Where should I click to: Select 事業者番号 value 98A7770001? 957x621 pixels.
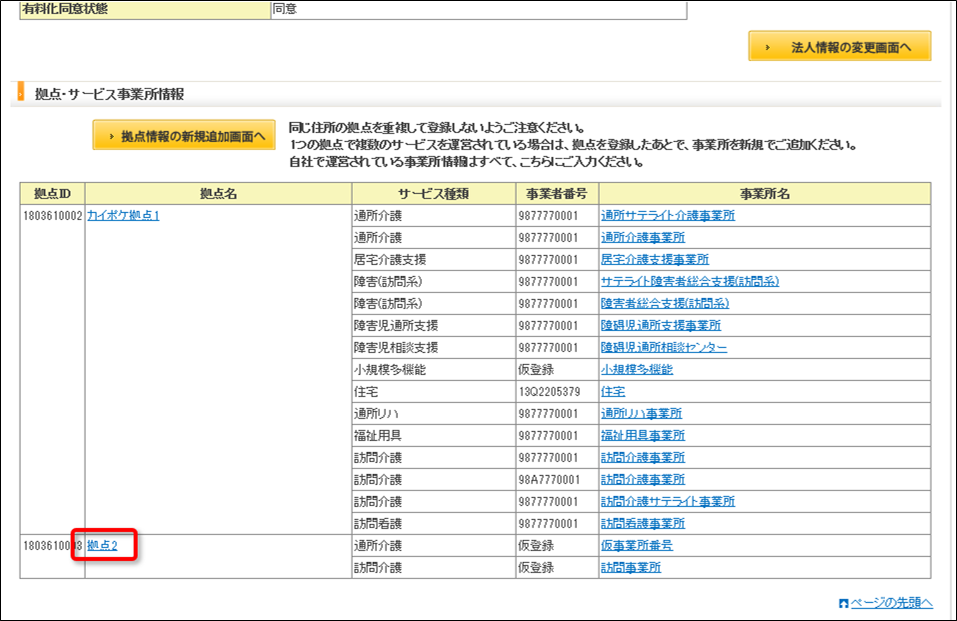pos(549,479)
